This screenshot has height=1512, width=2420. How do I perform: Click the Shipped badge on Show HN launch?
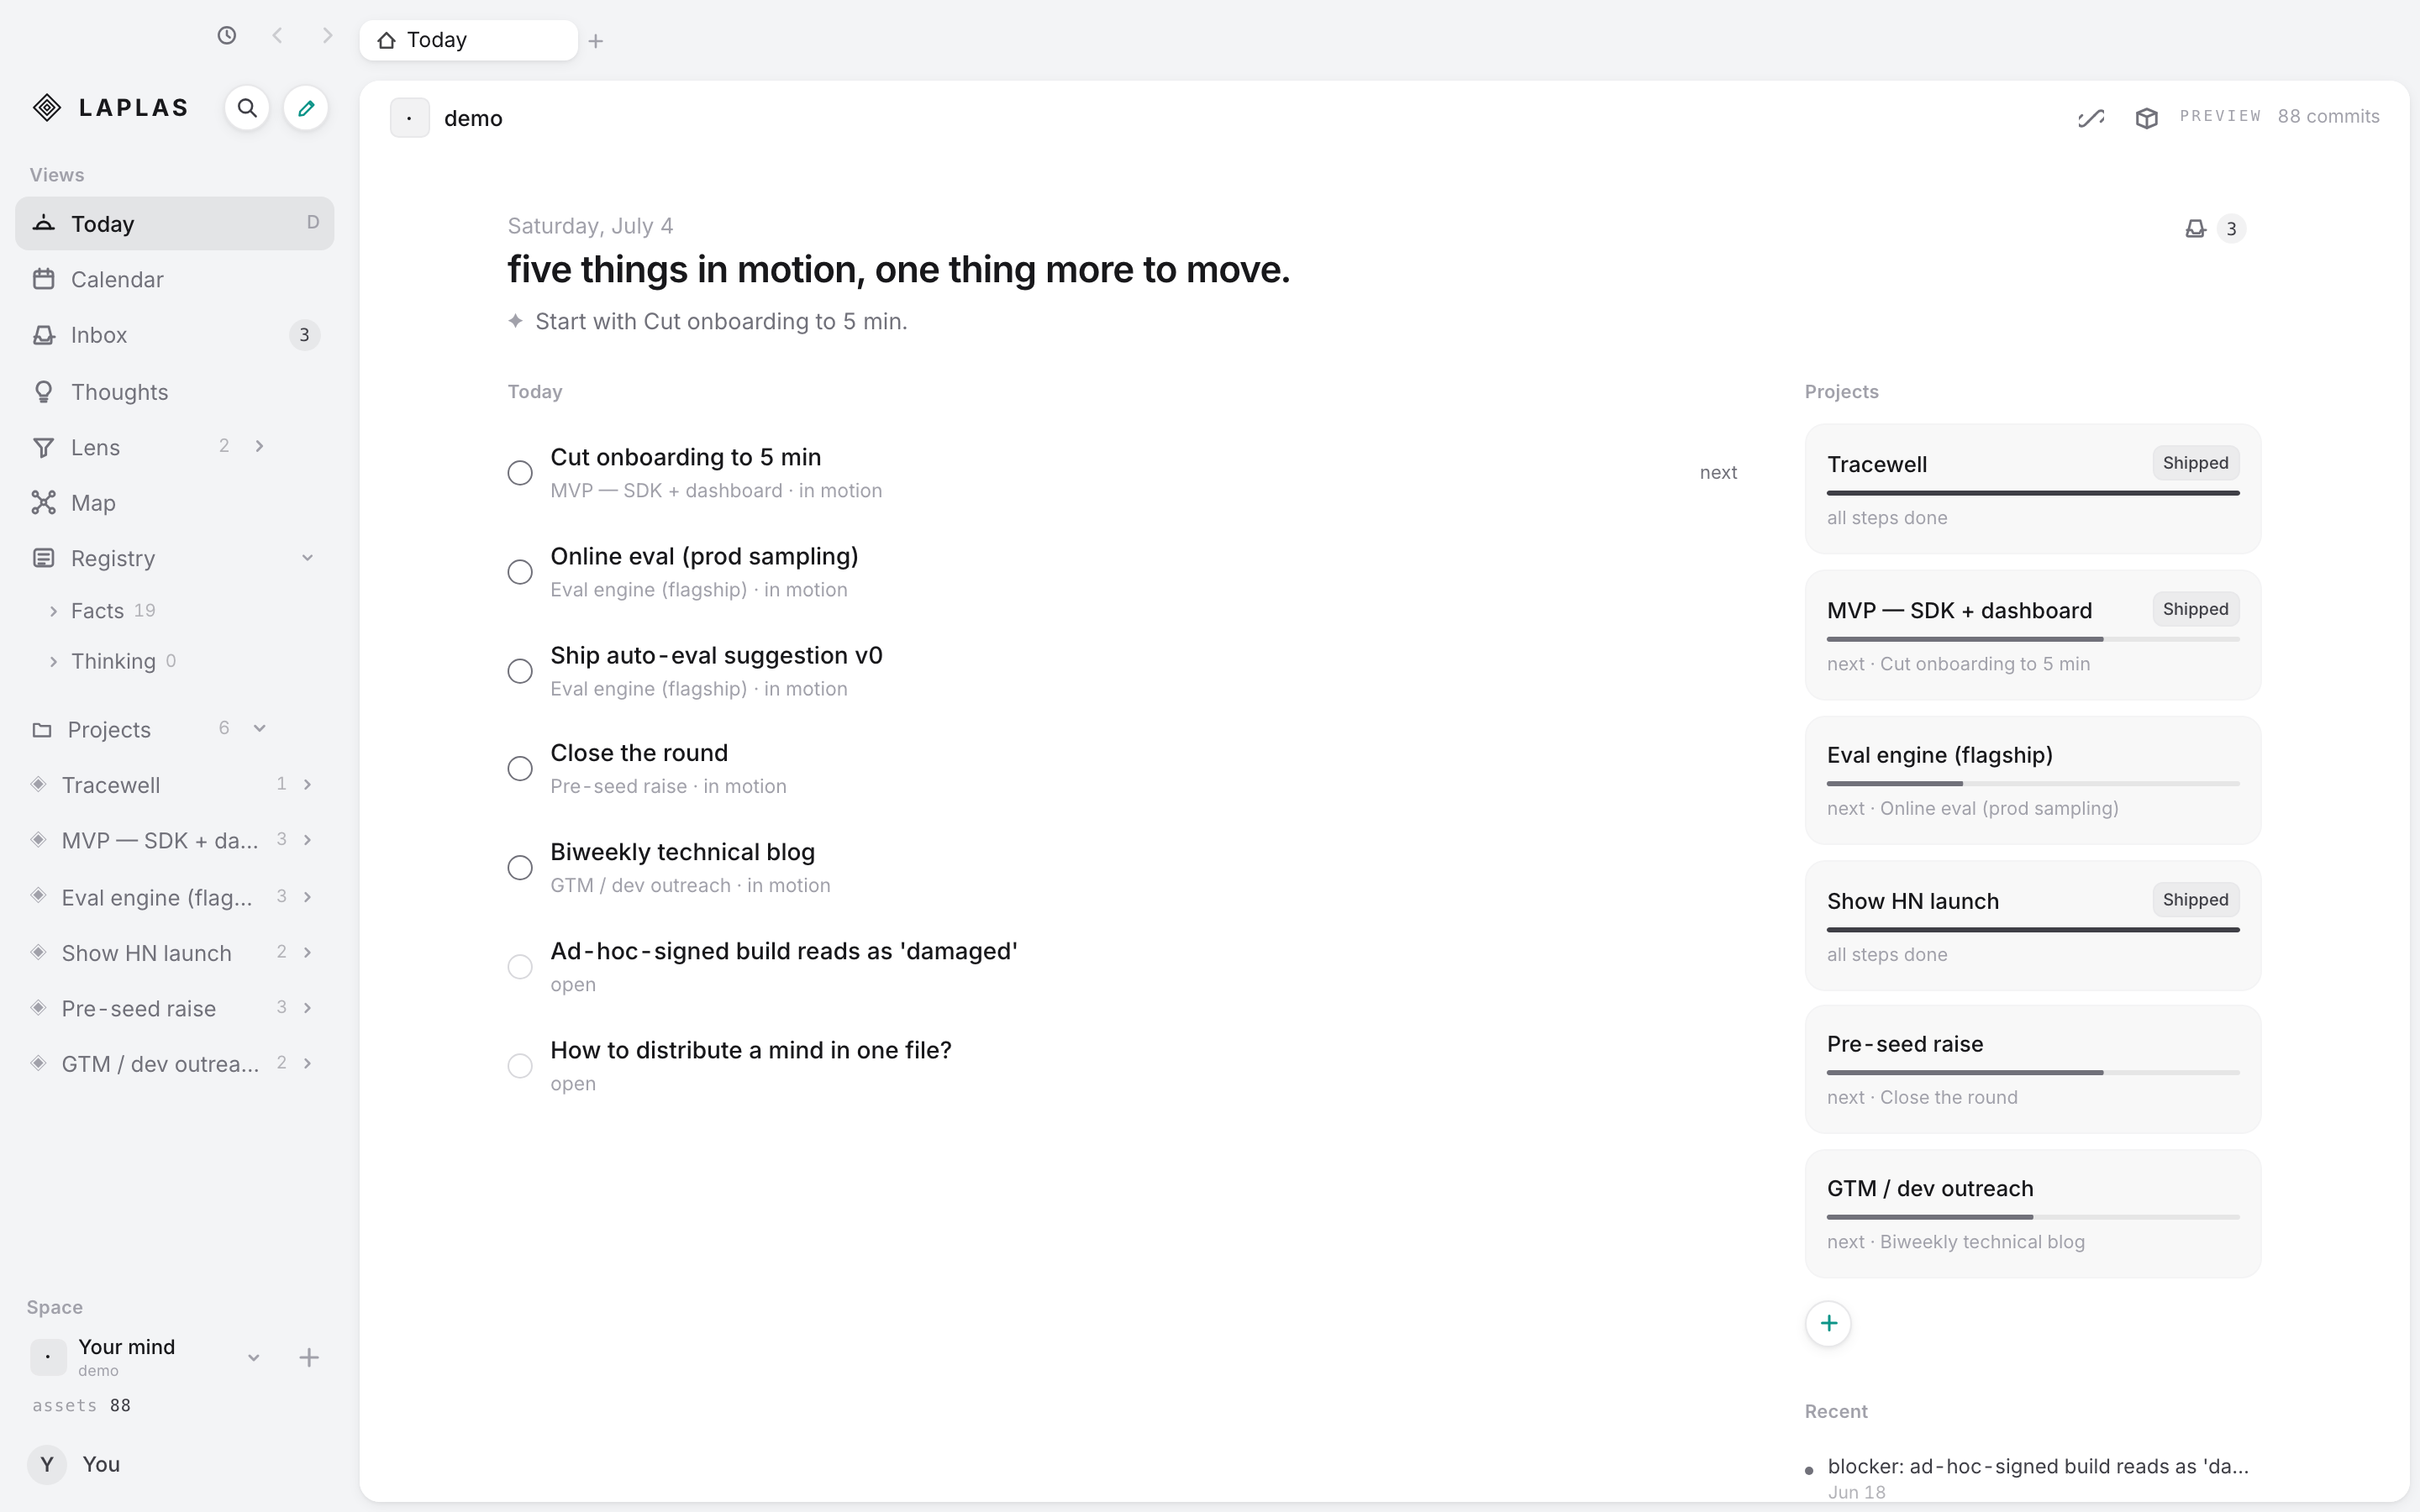[x=2195, y=900]
